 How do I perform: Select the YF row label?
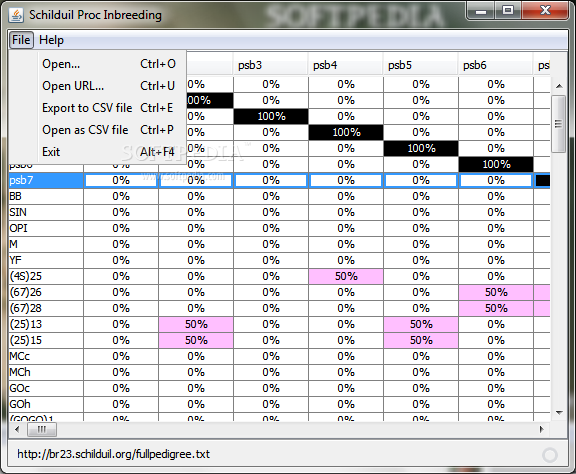pyautogui.click(x=46, y=260)
